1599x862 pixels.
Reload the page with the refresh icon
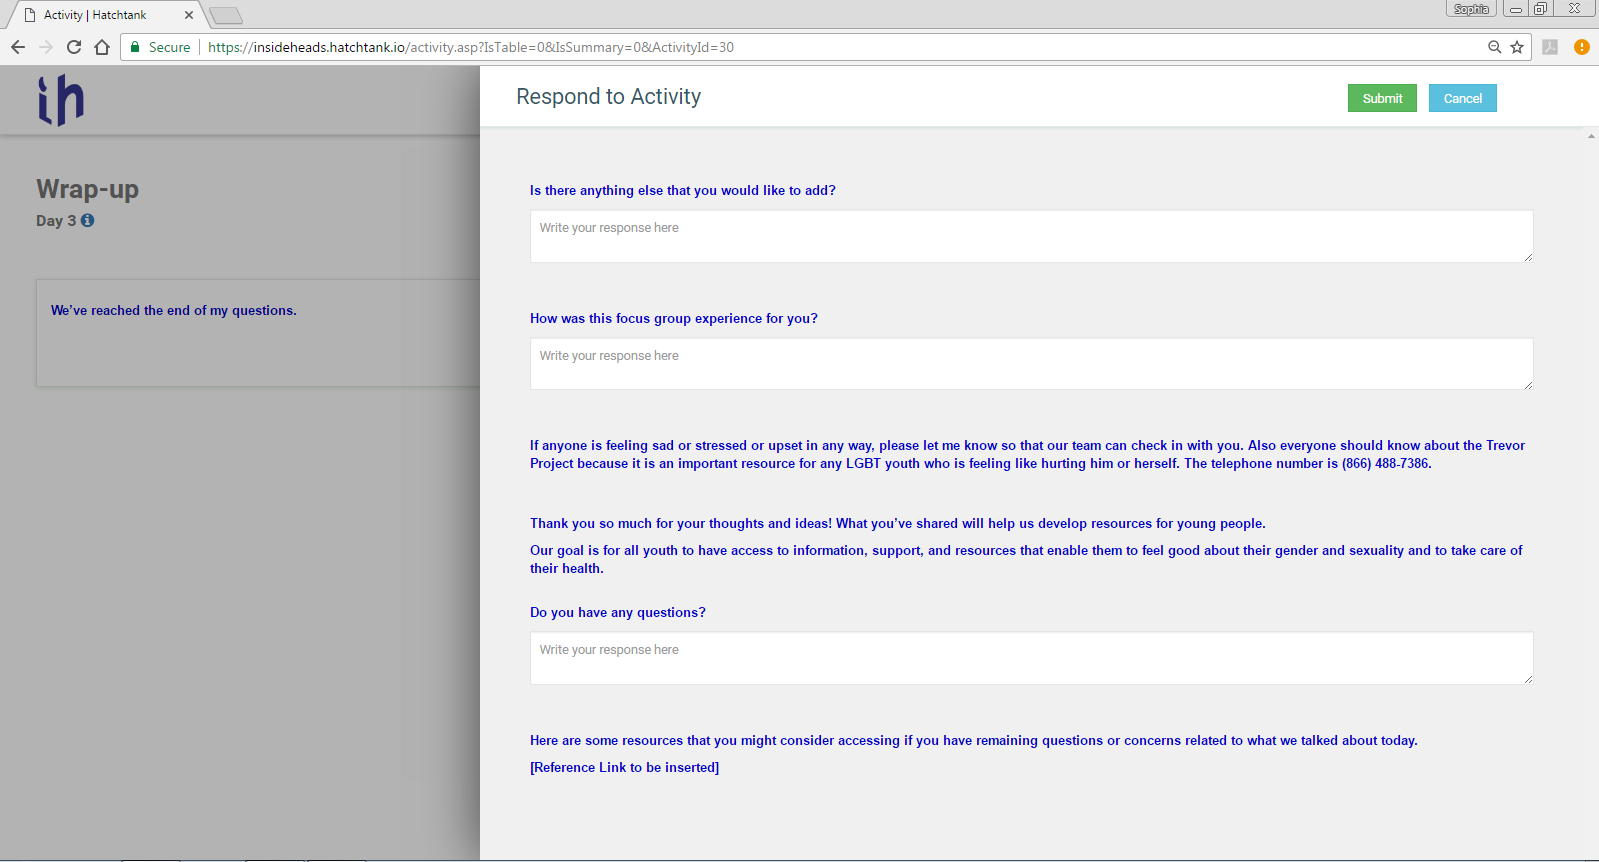pyautogui.click(x=74, y=47)
